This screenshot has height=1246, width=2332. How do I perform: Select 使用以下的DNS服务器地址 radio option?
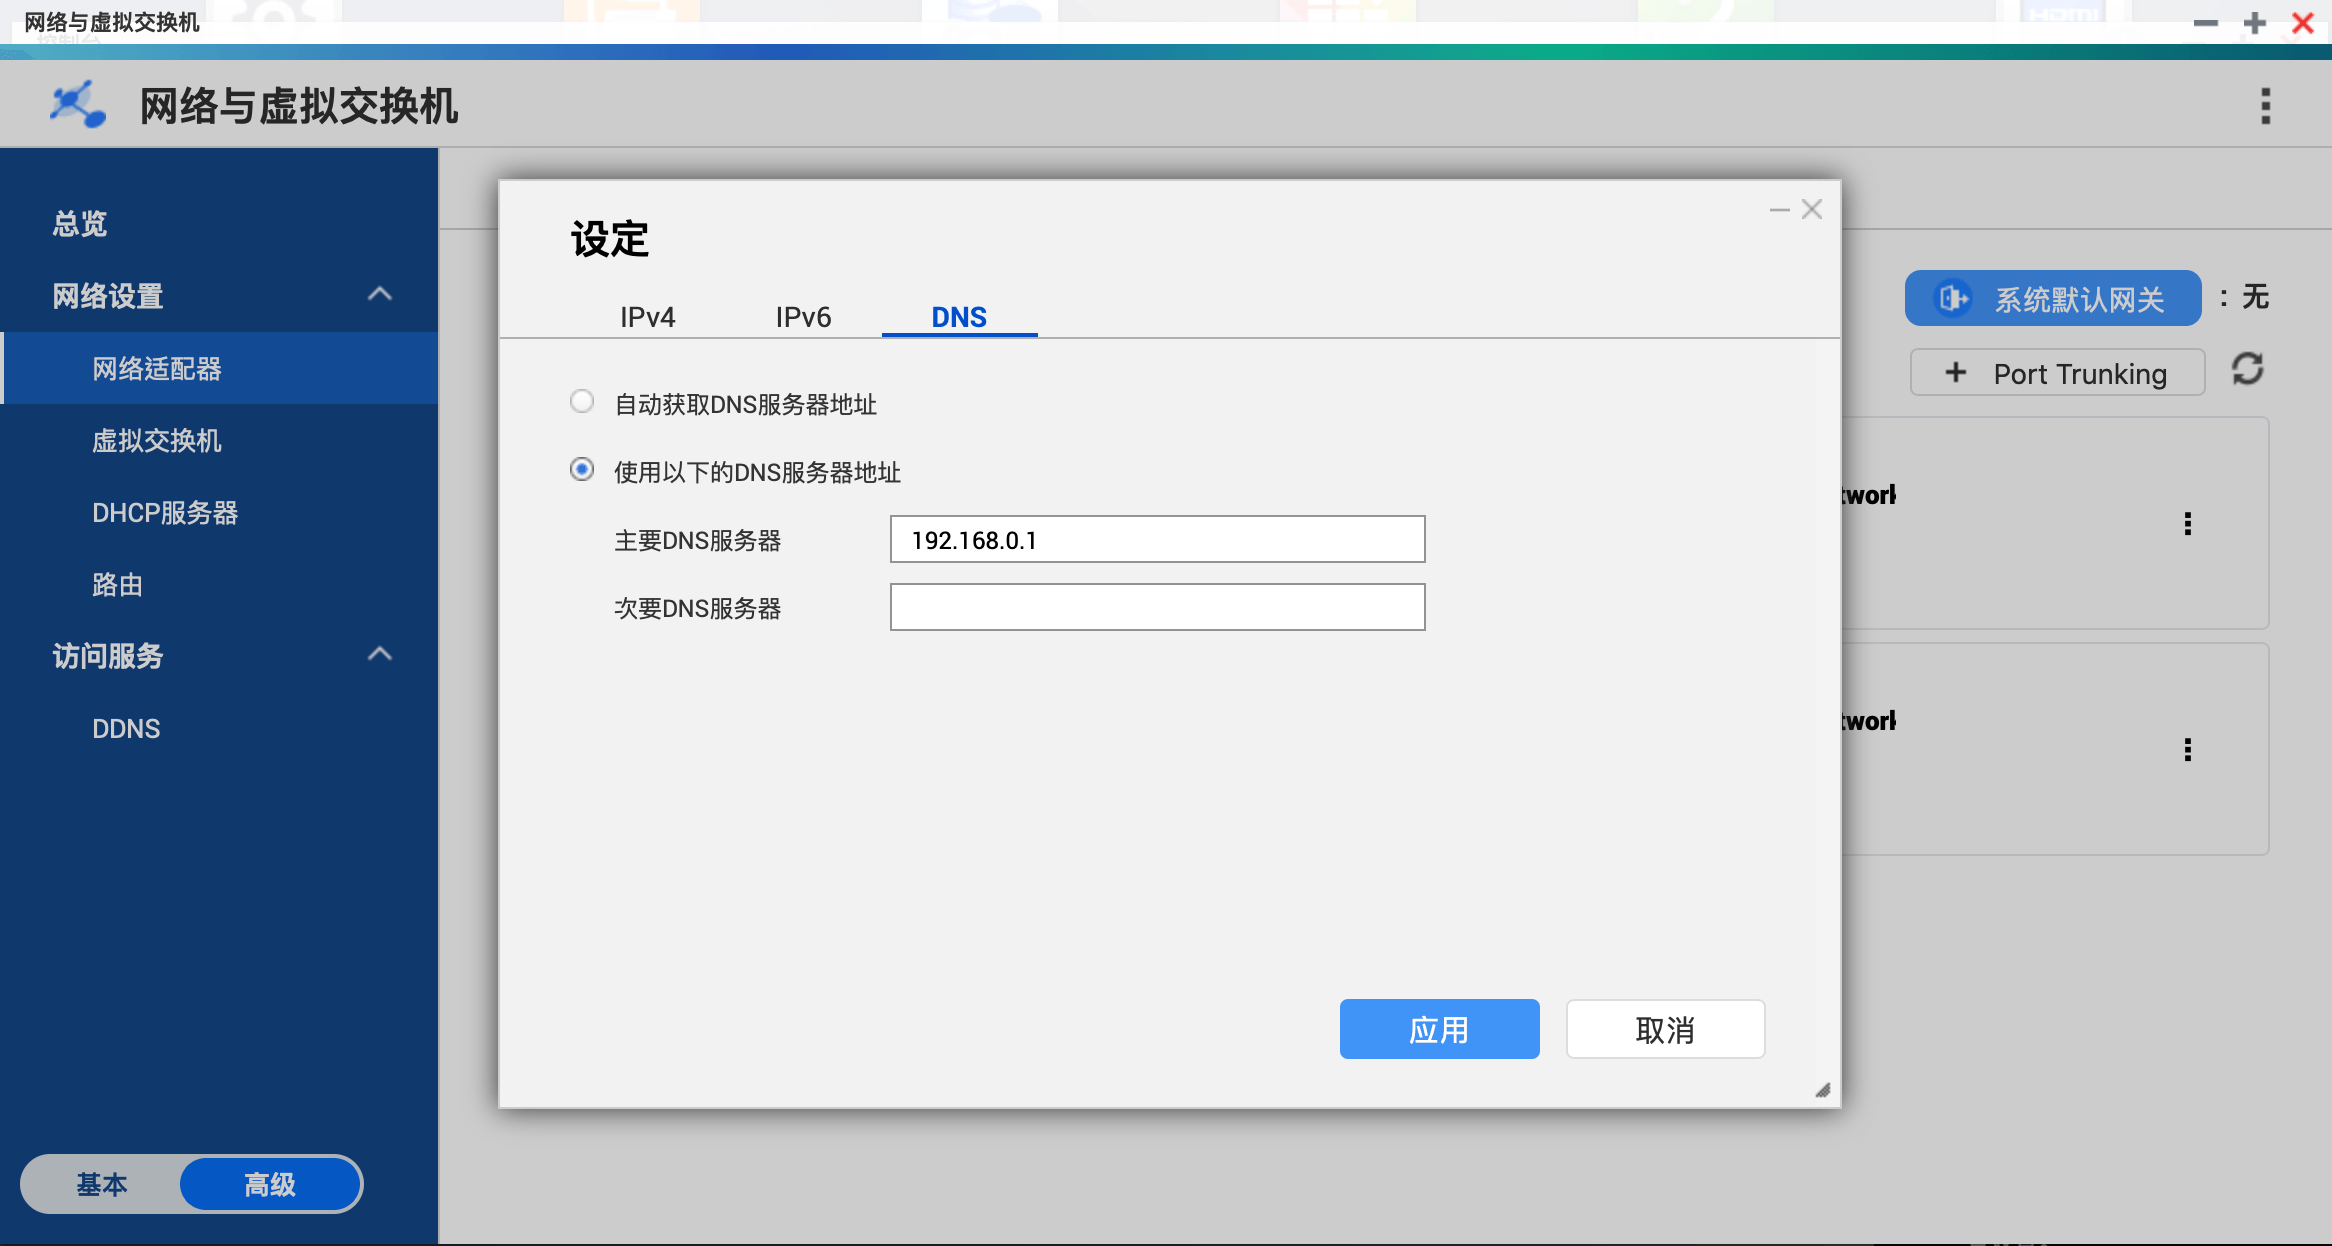(x=582, y=470)
